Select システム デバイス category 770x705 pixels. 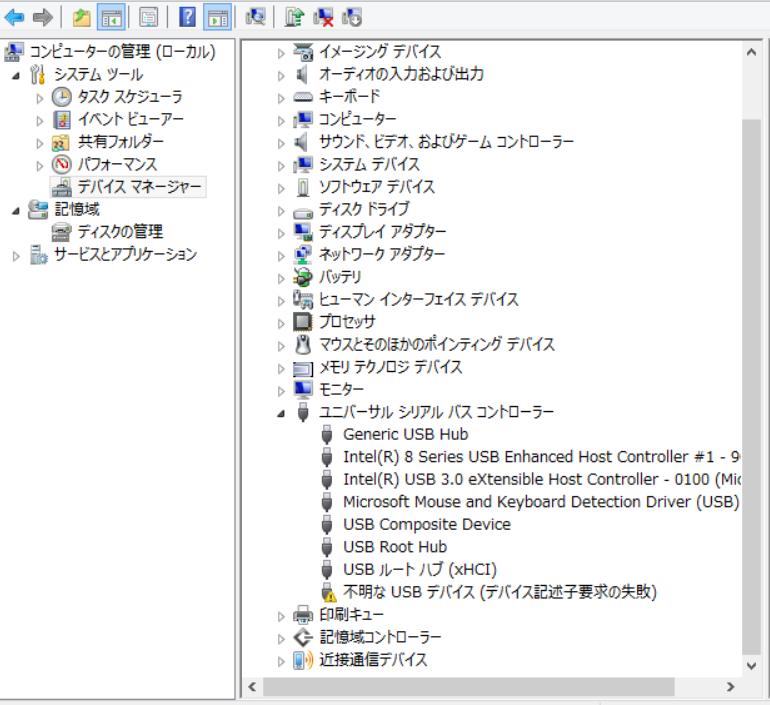[369, 164]
